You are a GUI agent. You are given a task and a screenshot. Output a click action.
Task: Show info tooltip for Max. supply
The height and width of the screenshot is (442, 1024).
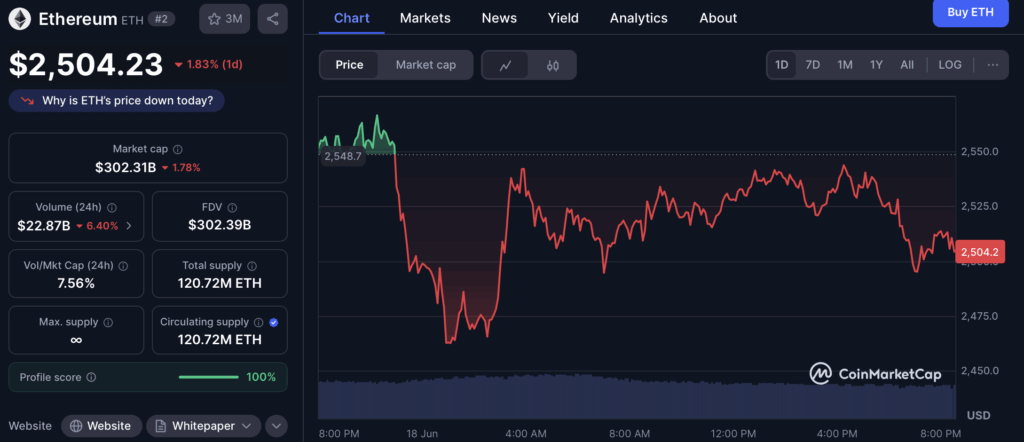[x=107, y=323]
